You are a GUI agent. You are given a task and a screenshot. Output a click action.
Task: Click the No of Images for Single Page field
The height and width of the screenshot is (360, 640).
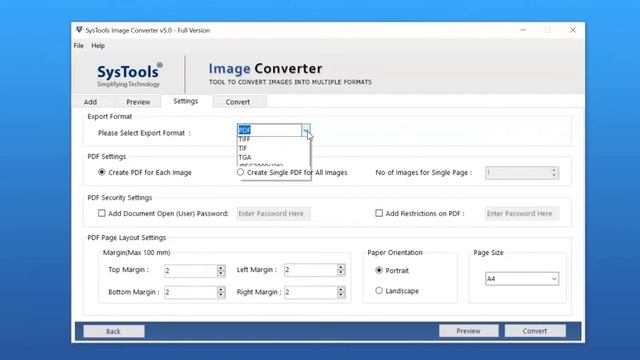(518, 173)
